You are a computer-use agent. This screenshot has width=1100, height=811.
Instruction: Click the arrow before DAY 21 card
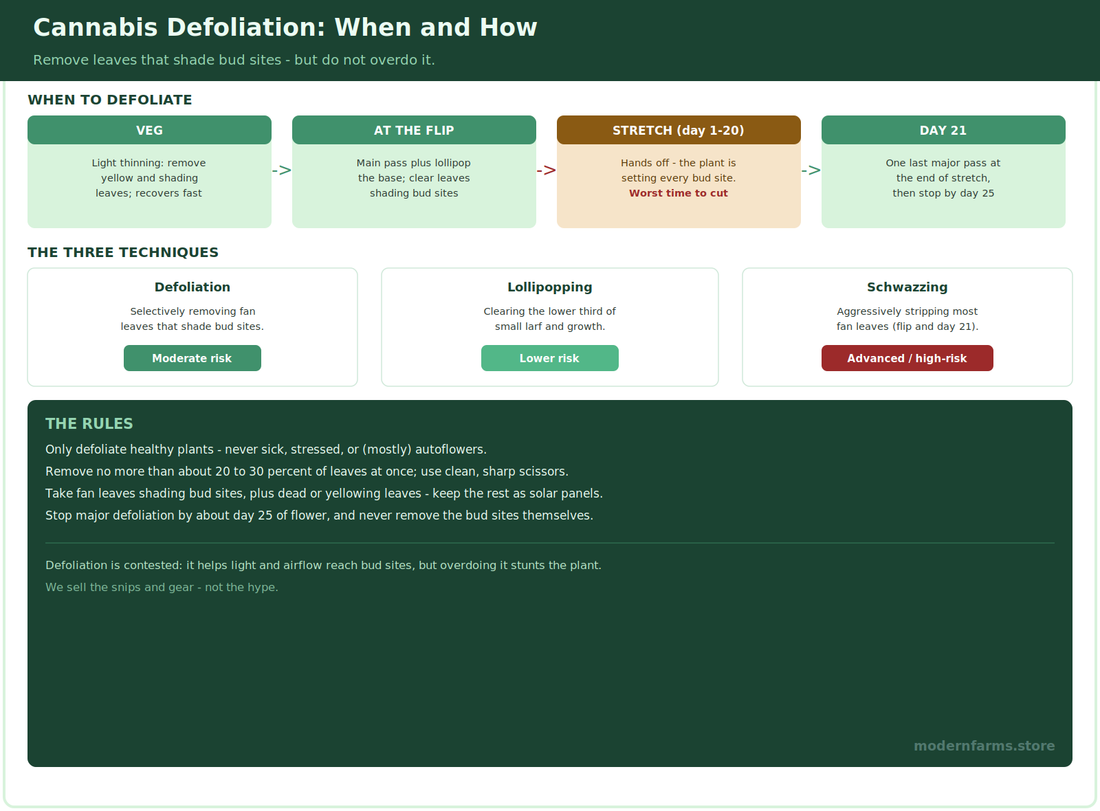pos(811,170)
